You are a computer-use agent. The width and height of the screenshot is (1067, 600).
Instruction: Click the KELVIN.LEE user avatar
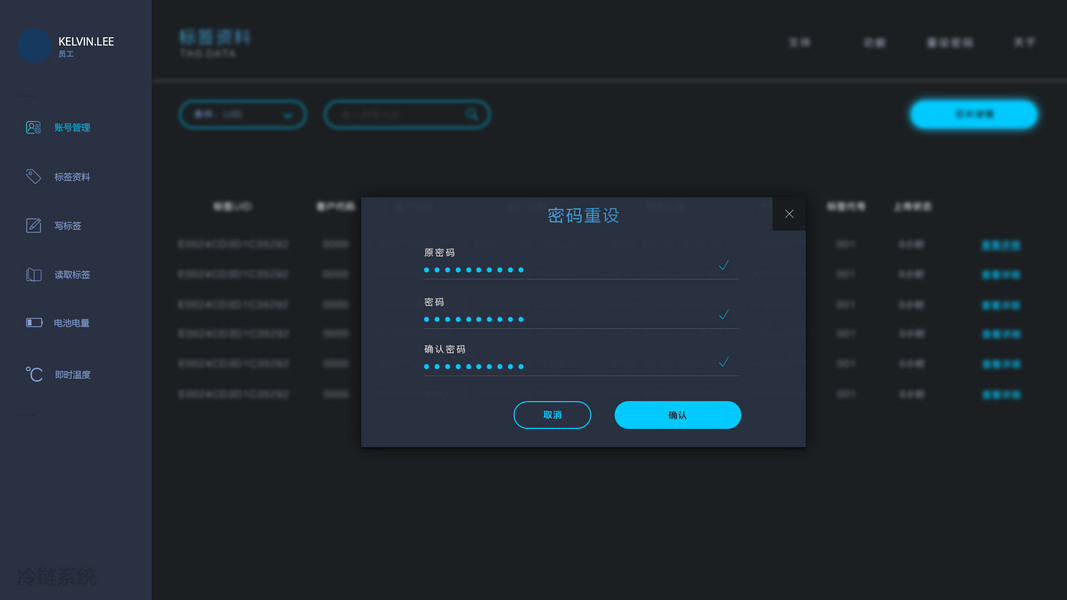[34, 46]
